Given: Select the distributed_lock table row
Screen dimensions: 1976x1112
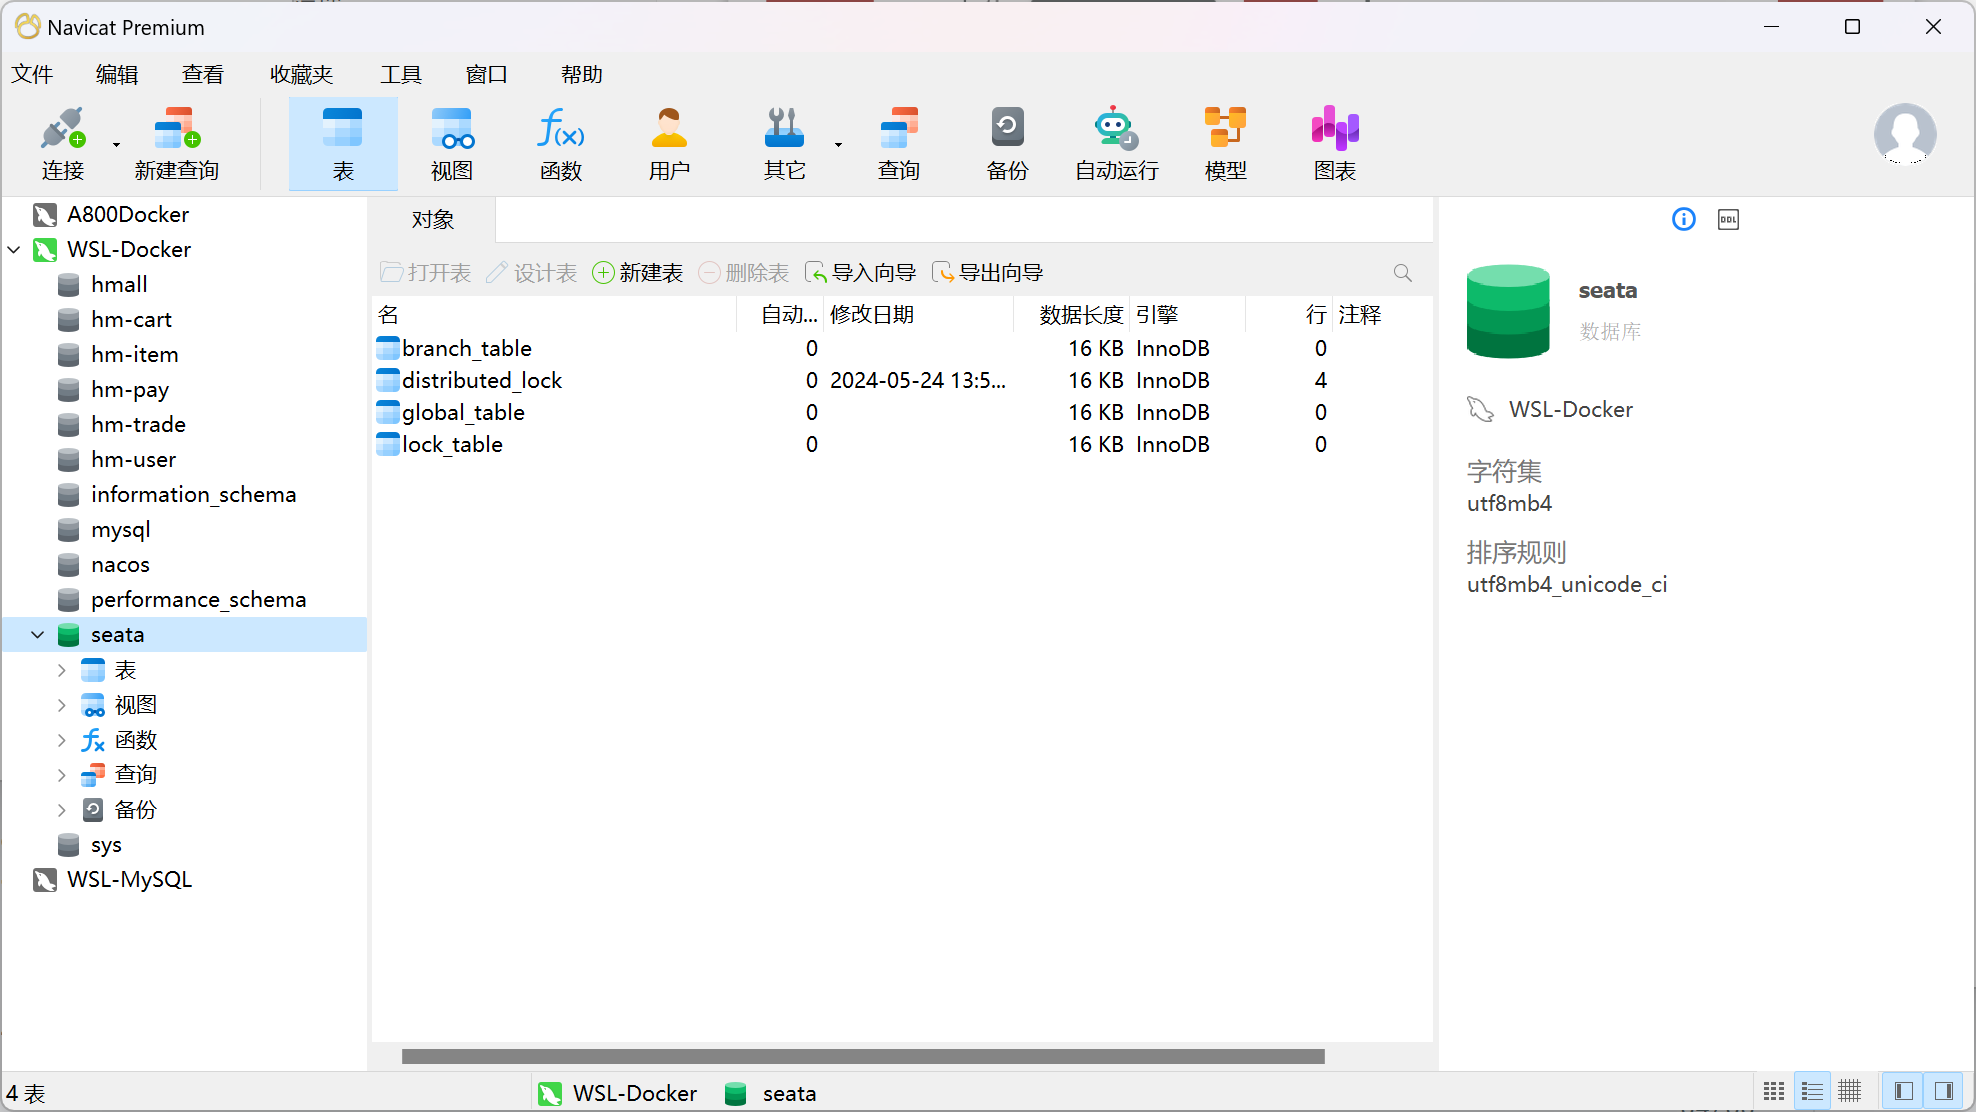Looking at the screenshot, I should [x=482, y=381].
